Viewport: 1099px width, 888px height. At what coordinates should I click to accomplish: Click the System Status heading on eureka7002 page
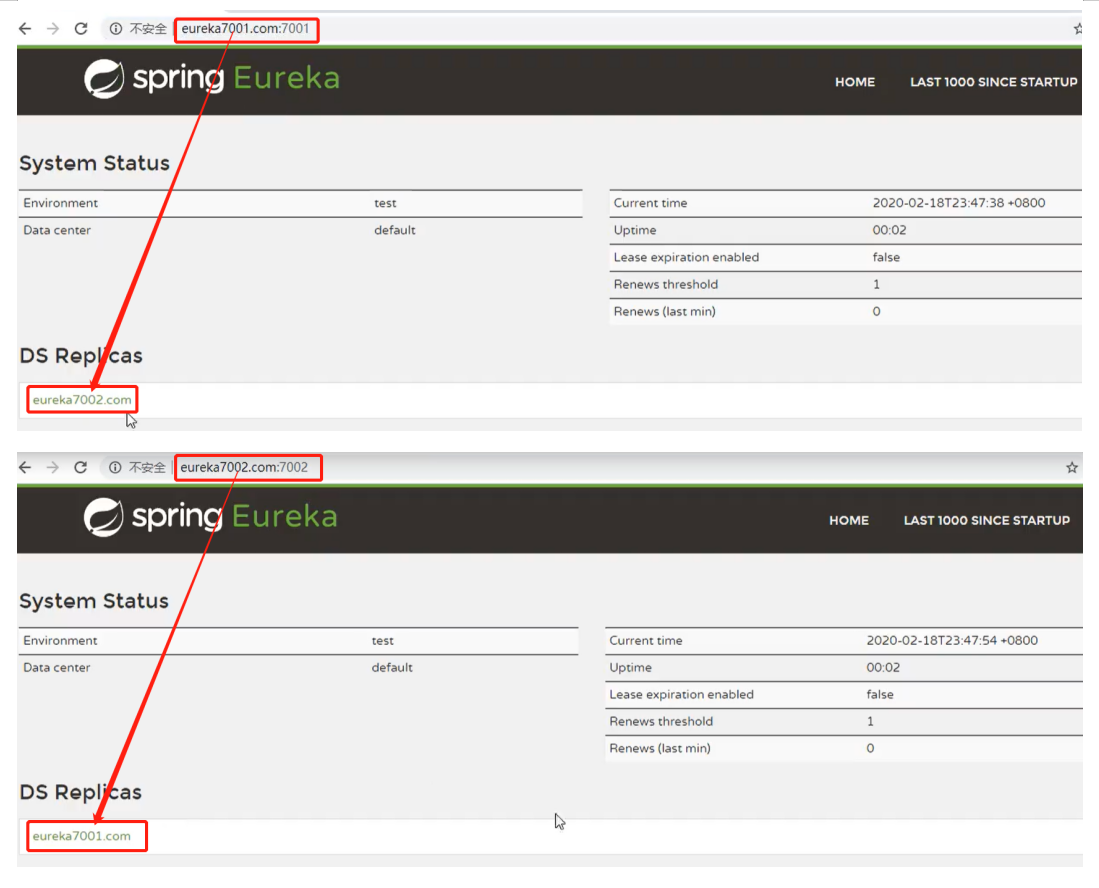[94, 601]
